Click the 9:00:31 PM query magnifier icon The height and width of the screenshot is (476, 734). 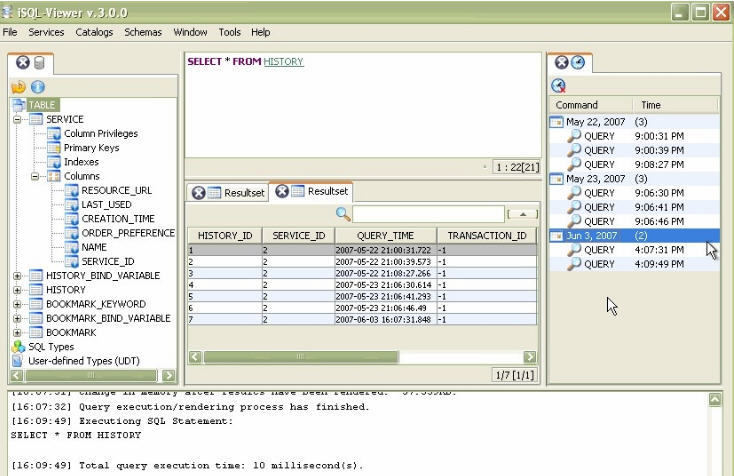(574, 136)
